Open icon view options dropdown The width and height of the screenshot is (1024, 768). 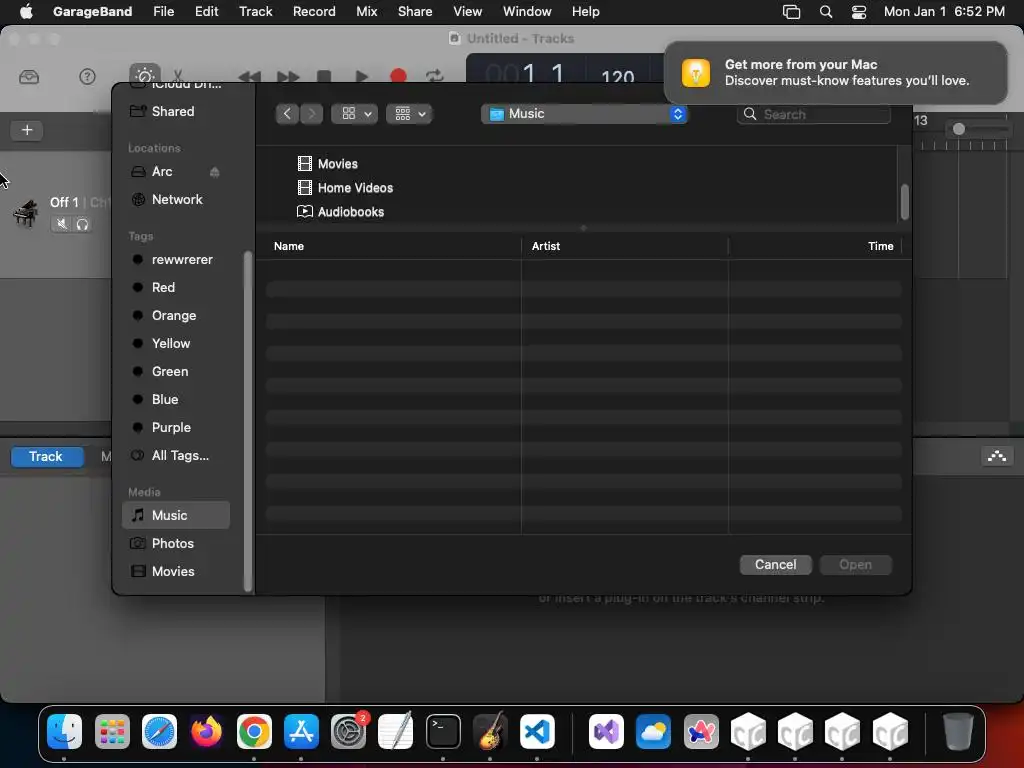coord(355,114)
